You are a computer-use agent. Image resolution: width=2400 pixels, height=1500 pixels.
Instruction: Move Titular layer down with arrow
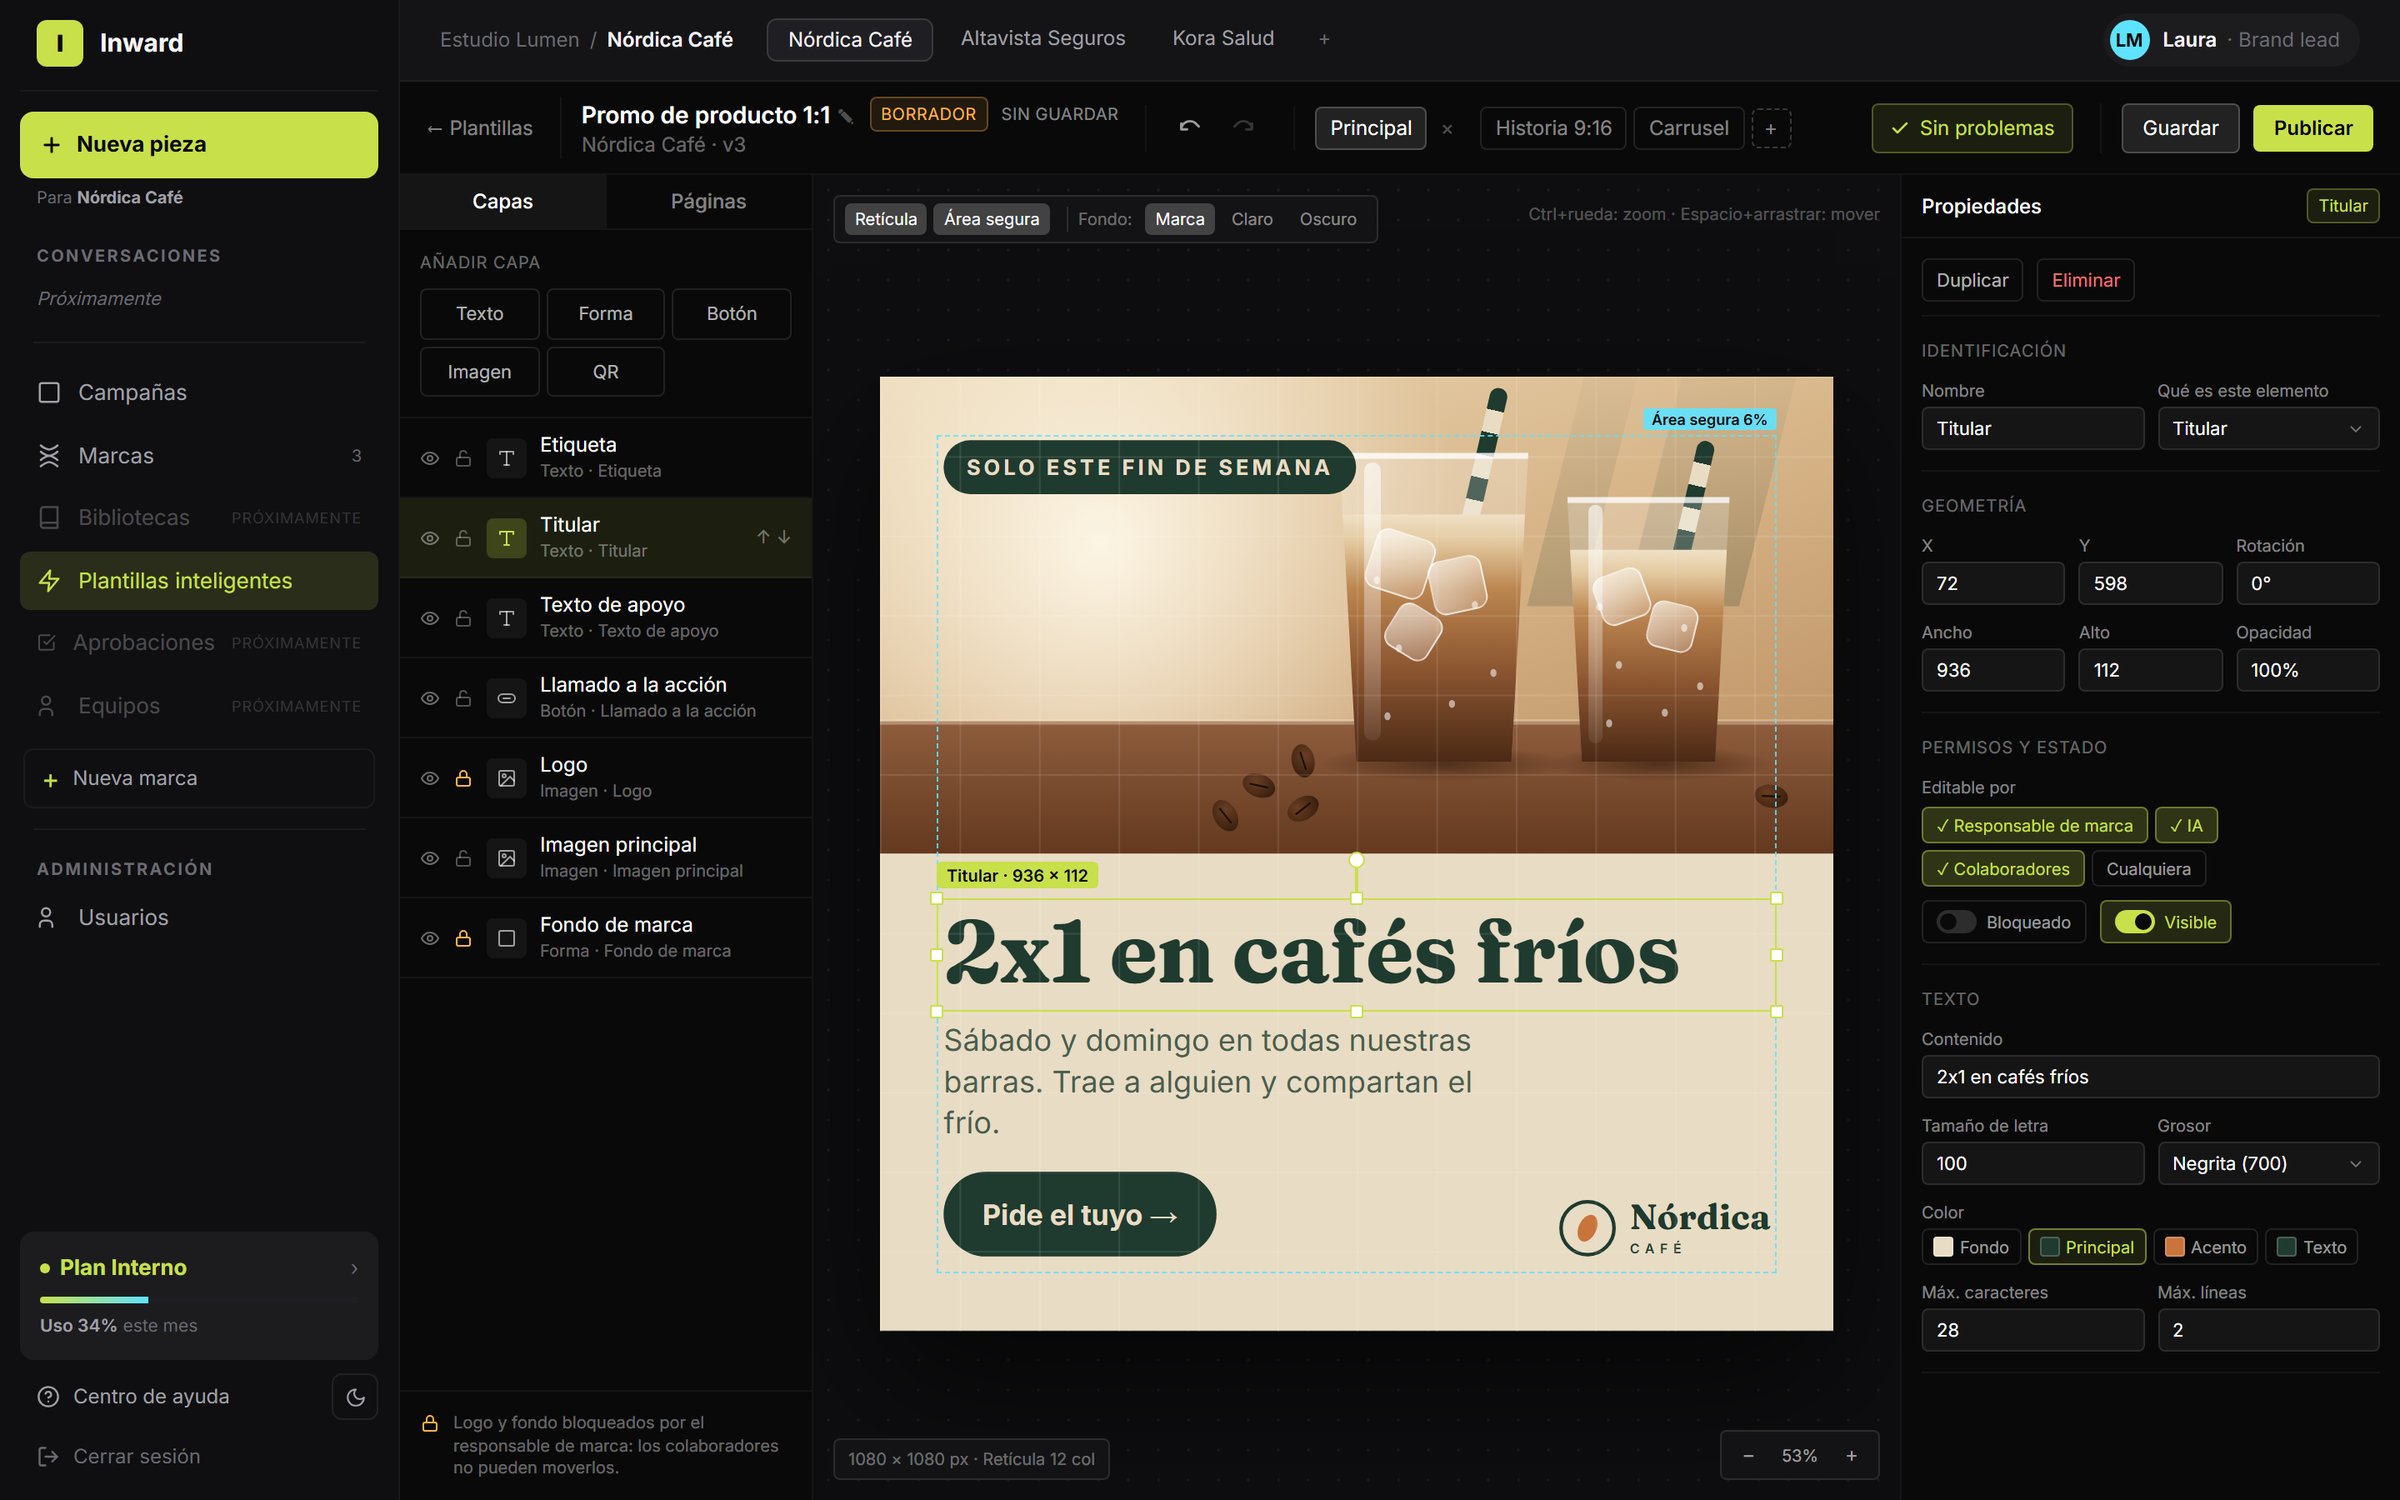(784, 537)
